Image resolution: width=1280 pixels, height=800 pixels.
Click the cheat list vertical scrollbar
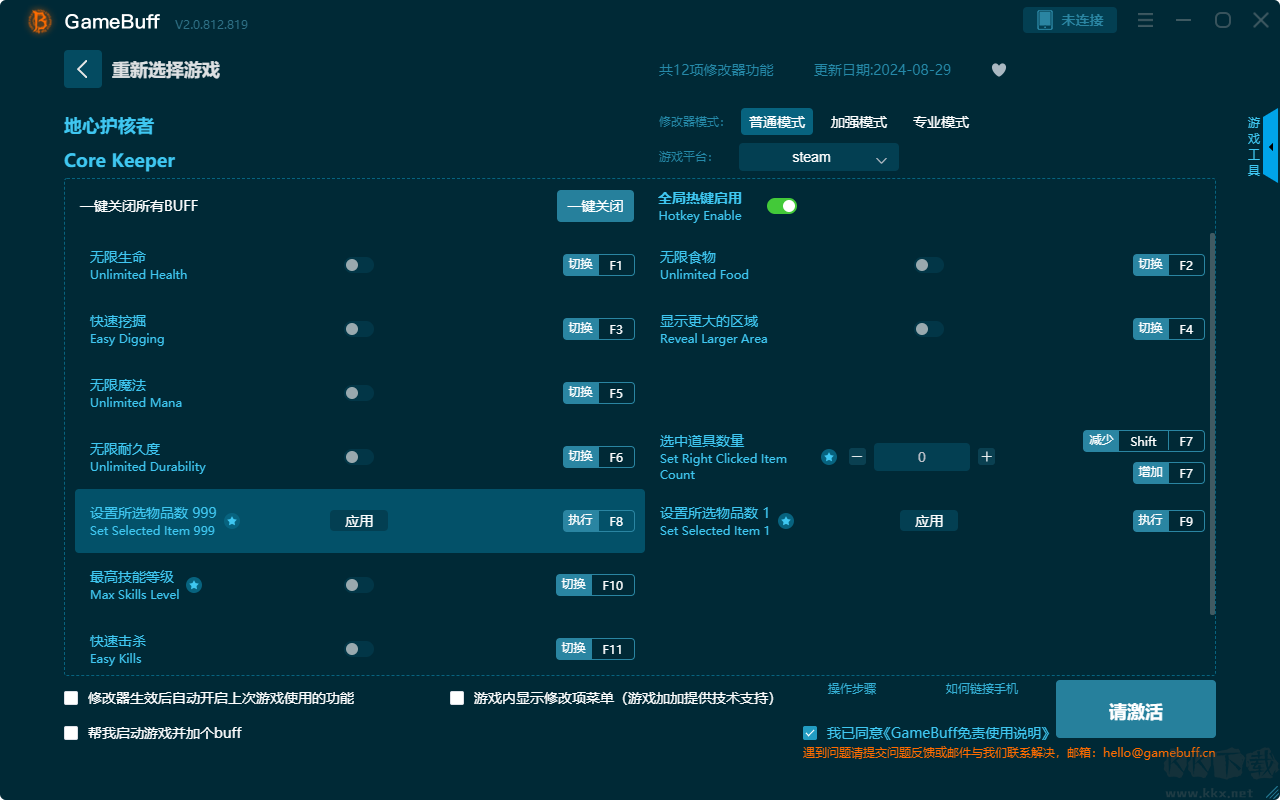click(x=1213, y=424)
